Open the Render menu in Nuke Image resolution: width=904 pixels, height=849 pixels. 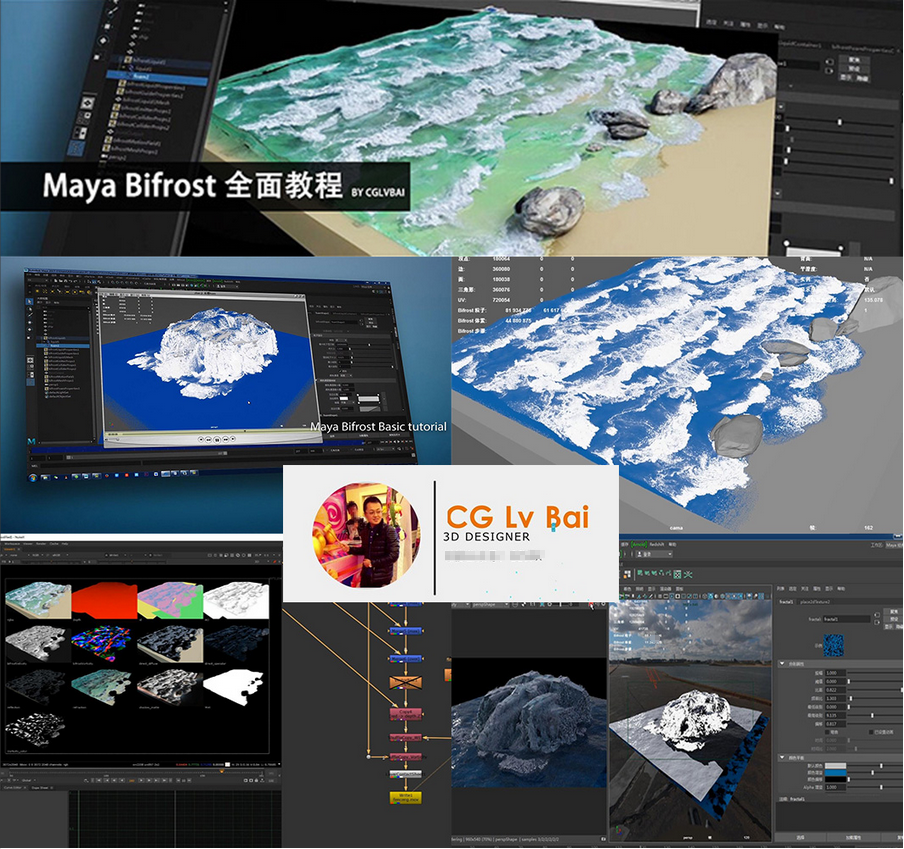pyautogui.click(x=41, y=544)
